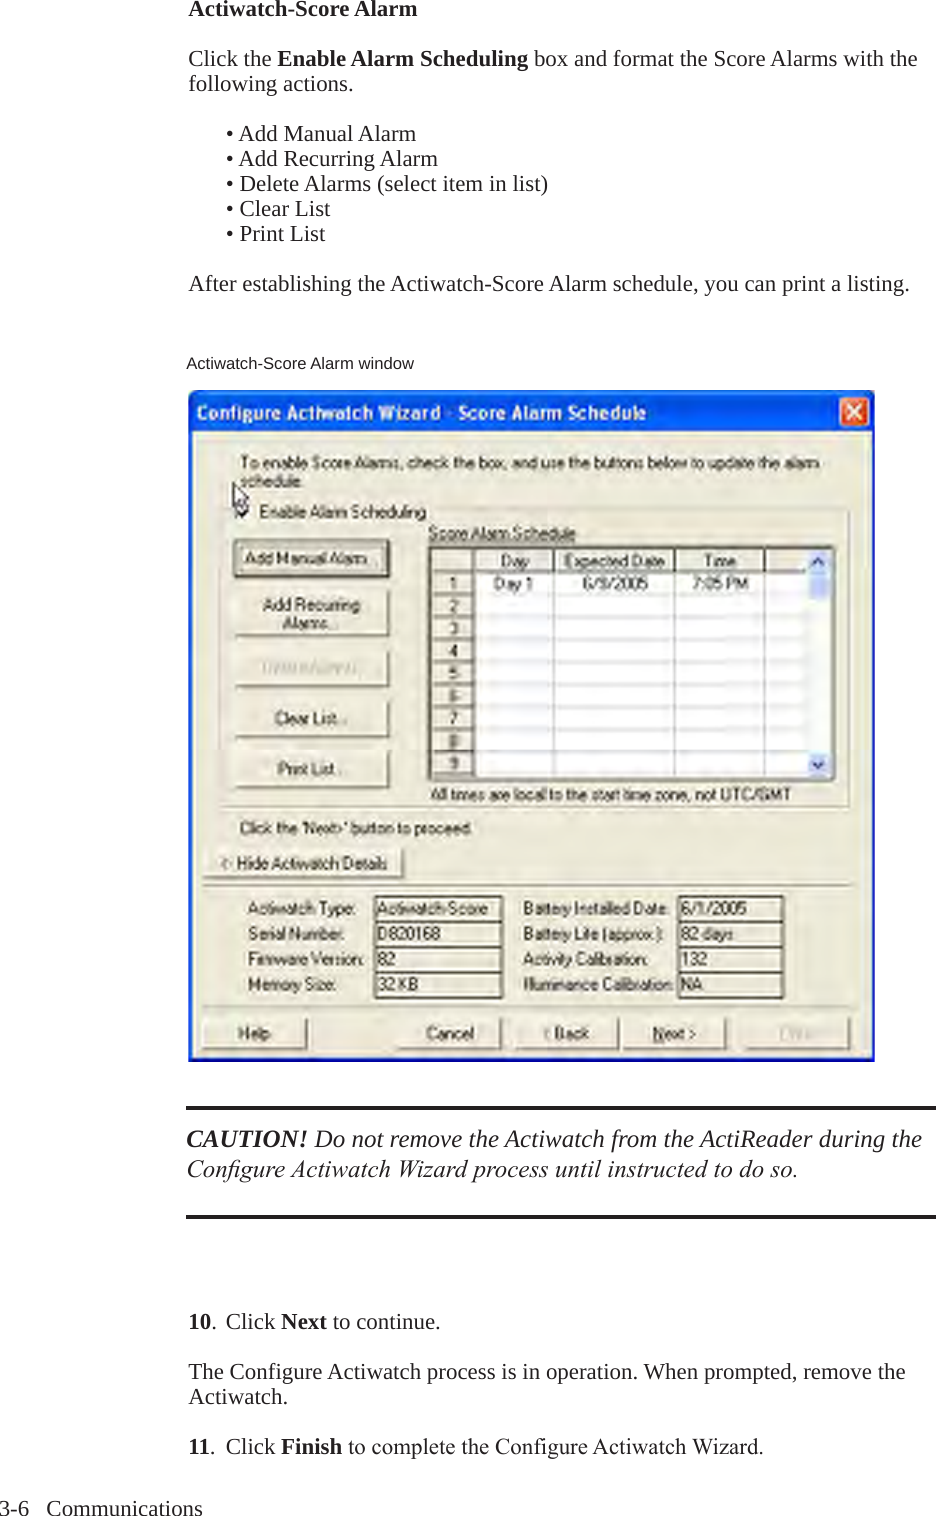Go back to the previous wizard step
The height and width of the screenshot is (1516, 936).
(565, 1033)
